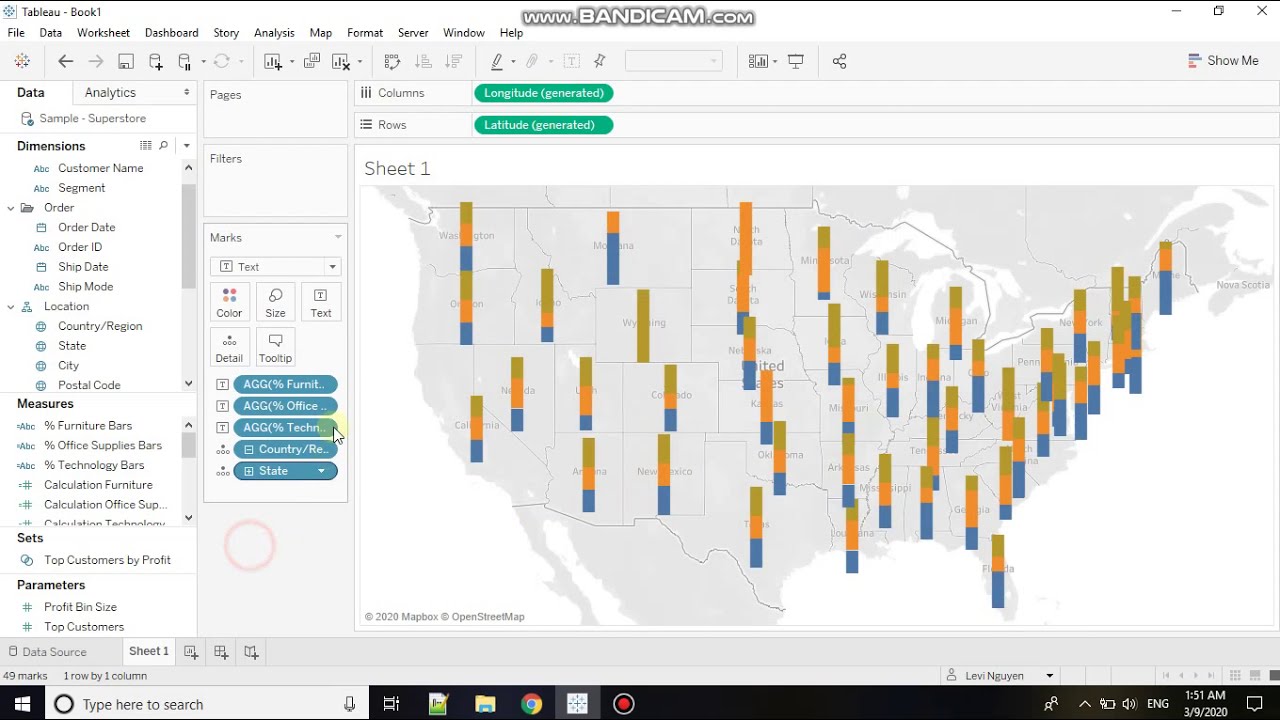Select the Longitude (generated) pill
This screenshot has width=1280, height=720.
543,93
